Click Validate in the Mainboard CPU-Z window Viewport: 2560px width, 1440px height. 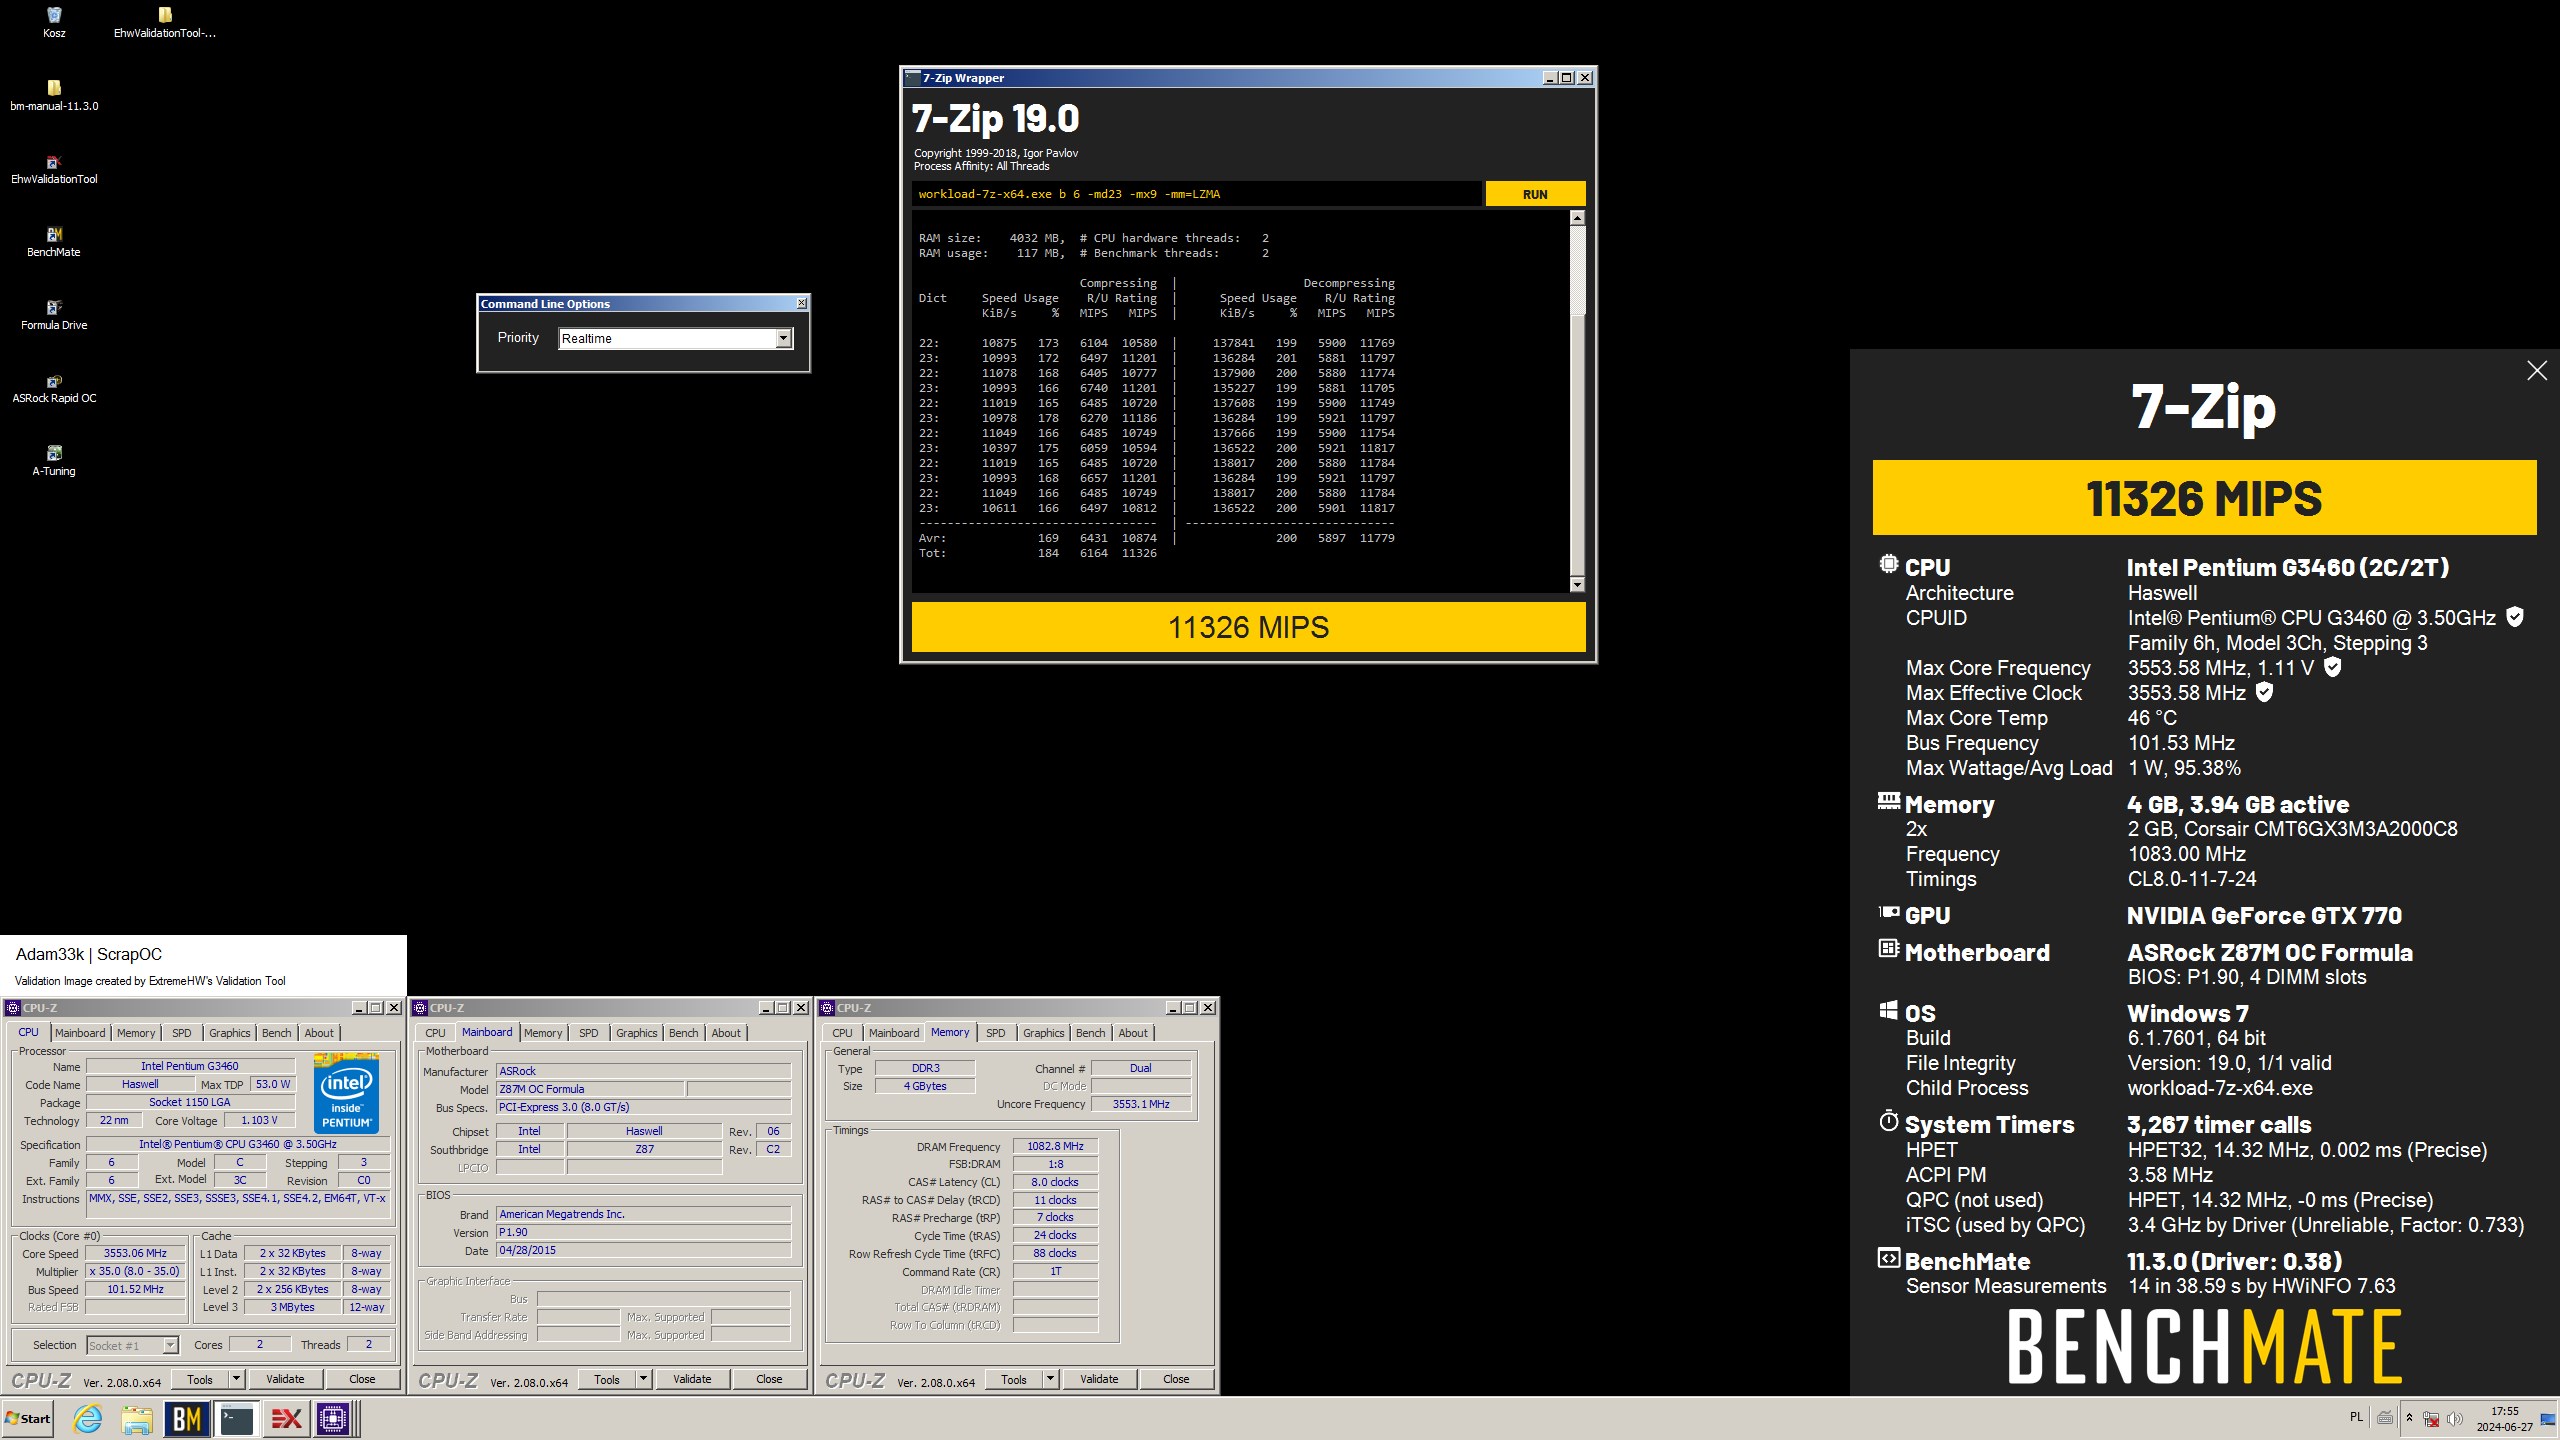(692, 1379)
